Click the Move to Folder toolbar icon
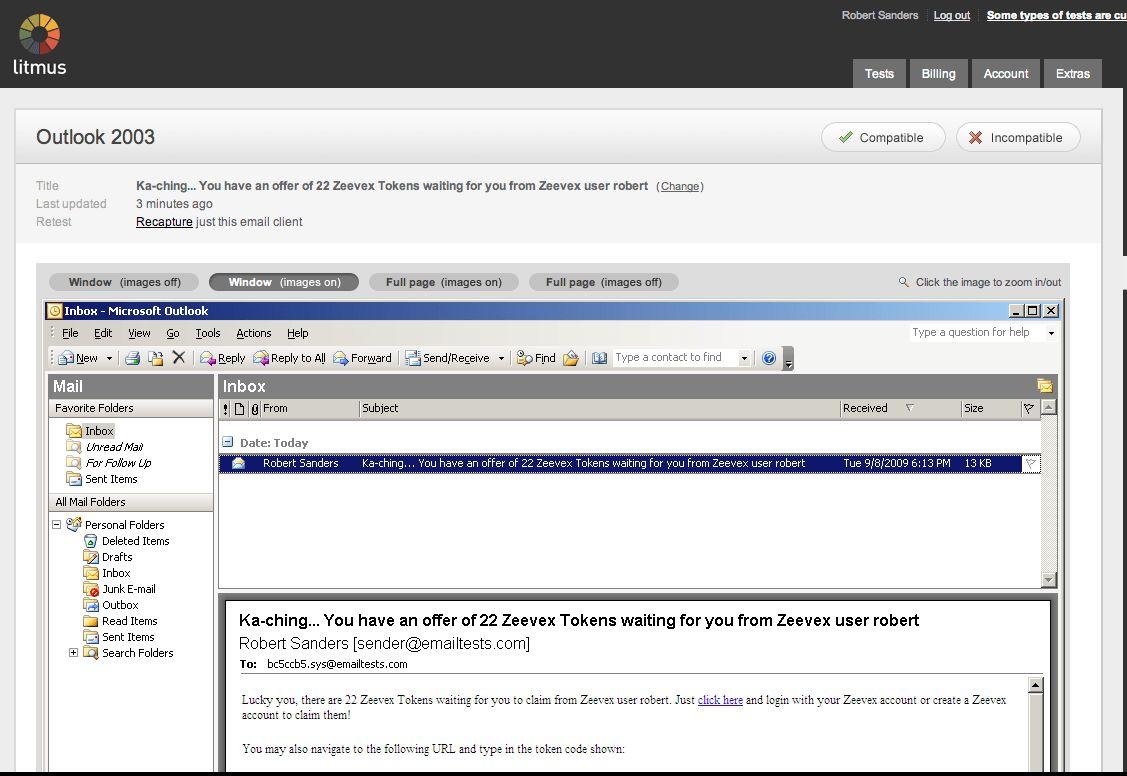 click(x=155, y=358)
